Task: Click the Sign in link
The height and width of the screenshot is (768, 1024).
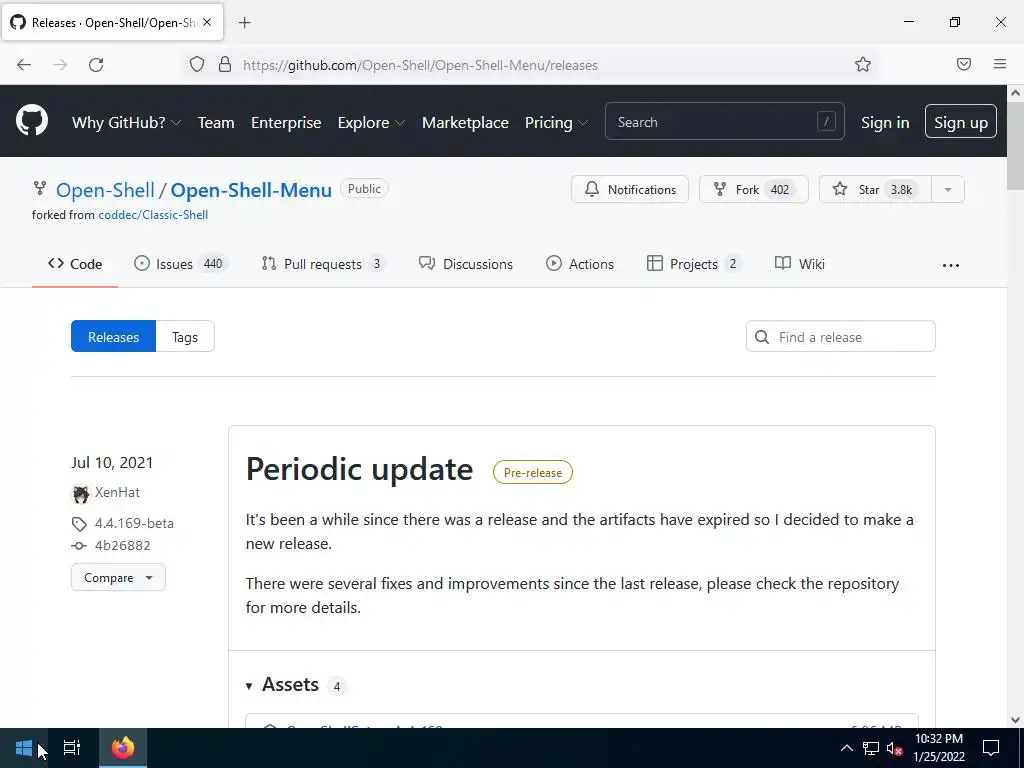Action: point(885,122)
